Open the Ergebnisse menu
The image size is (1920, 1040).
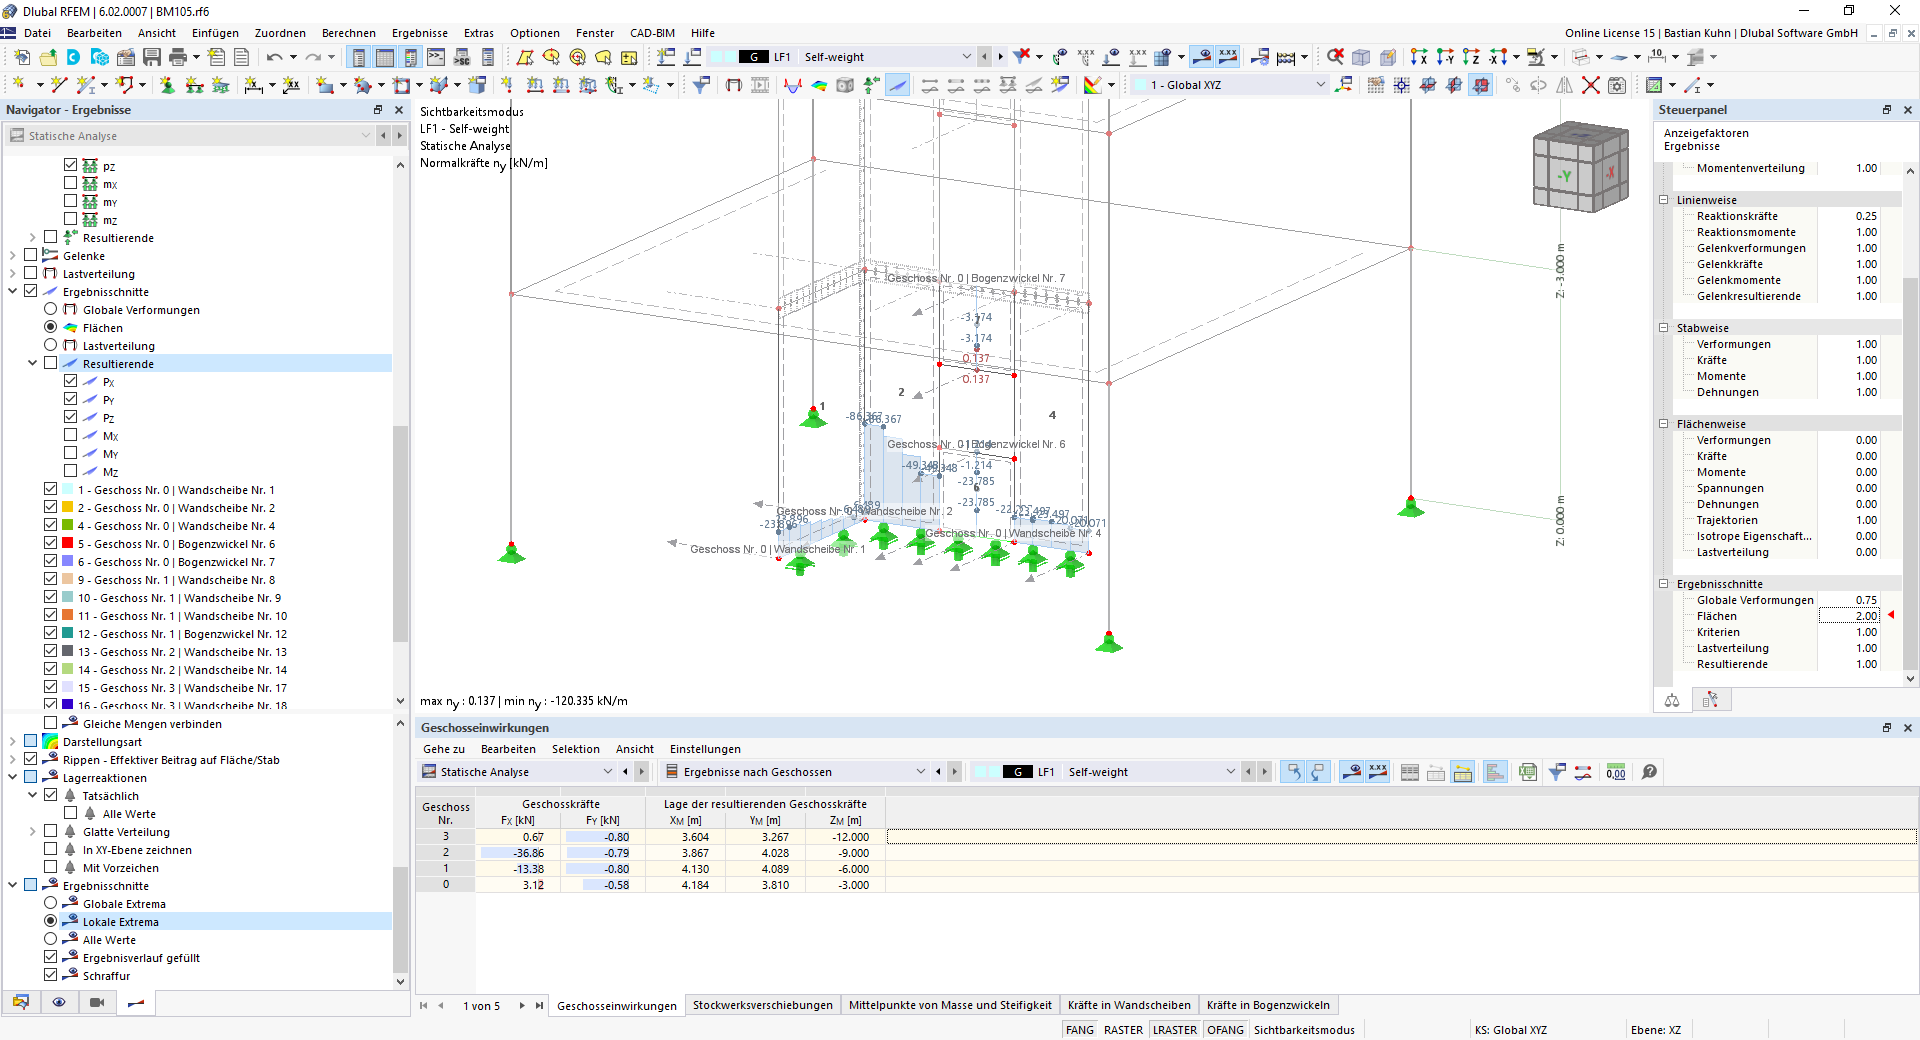point(420,33)
